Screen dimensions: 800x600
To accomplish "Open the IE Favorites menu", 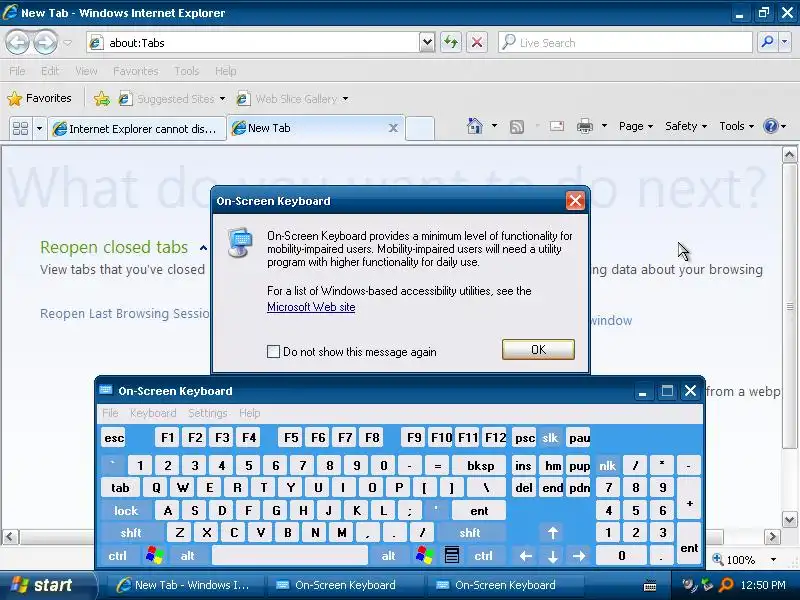I will 136,71.
